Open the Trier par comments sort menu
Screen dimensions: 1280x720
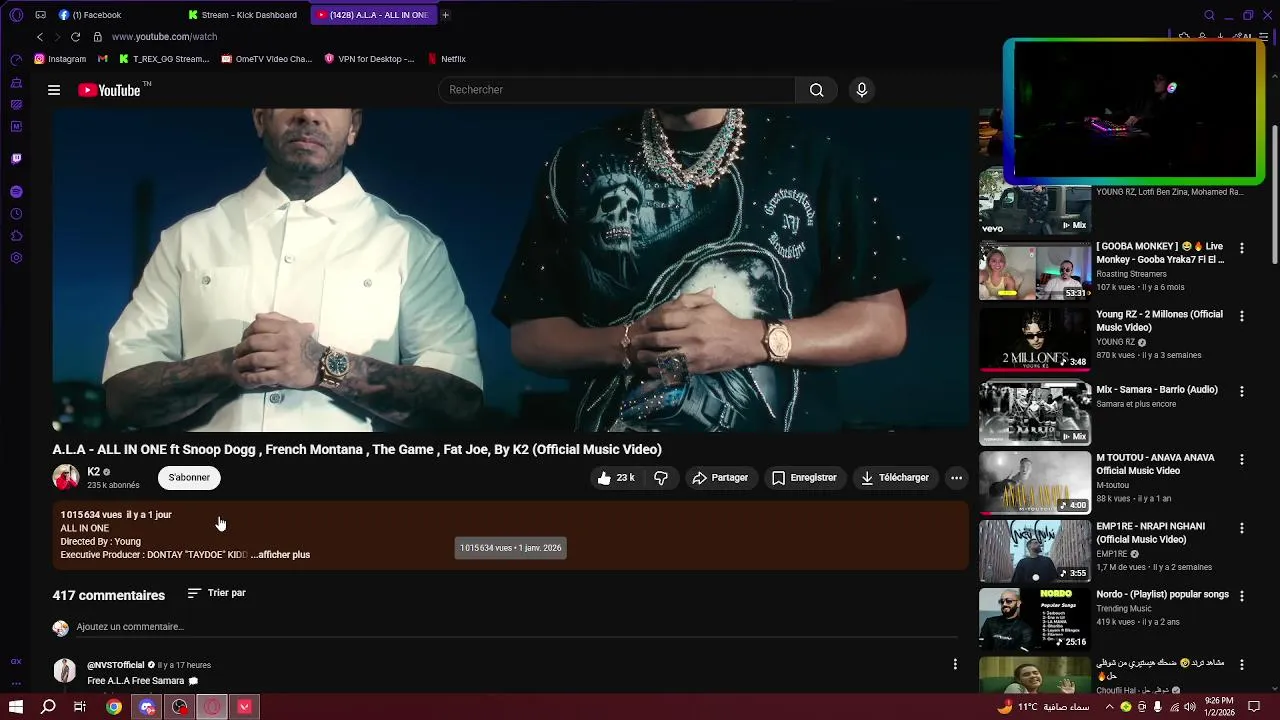pos(217,593)
